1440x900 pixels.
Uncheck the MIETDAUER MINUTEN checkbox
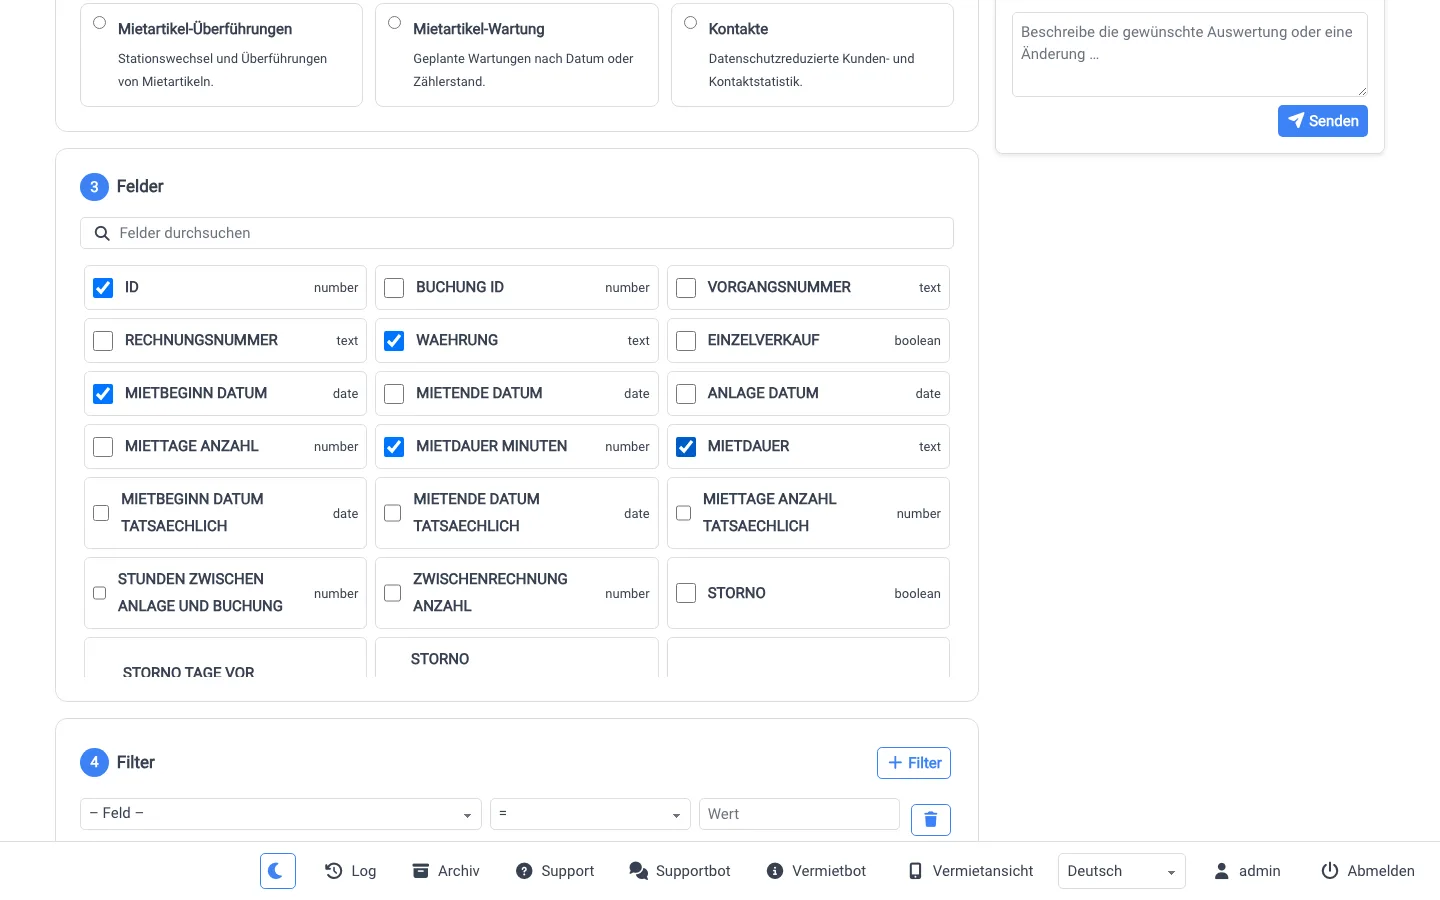(394, 447)
